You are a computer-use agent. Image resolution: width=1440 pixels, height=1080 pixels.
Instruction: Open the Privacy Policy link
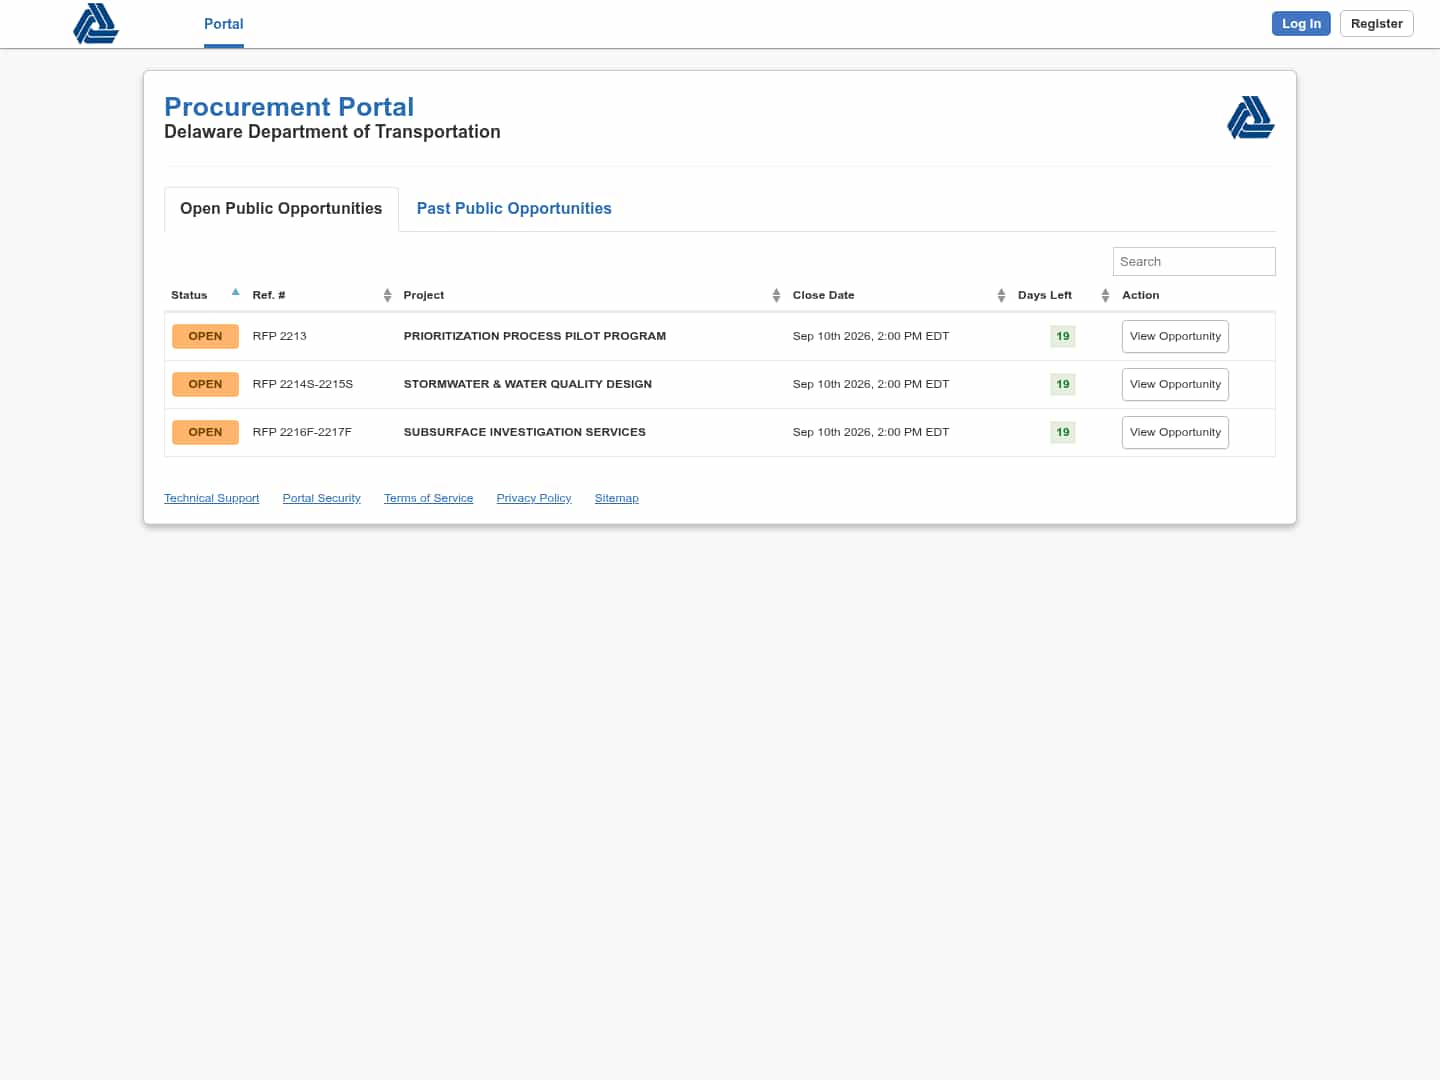[534, 498]
